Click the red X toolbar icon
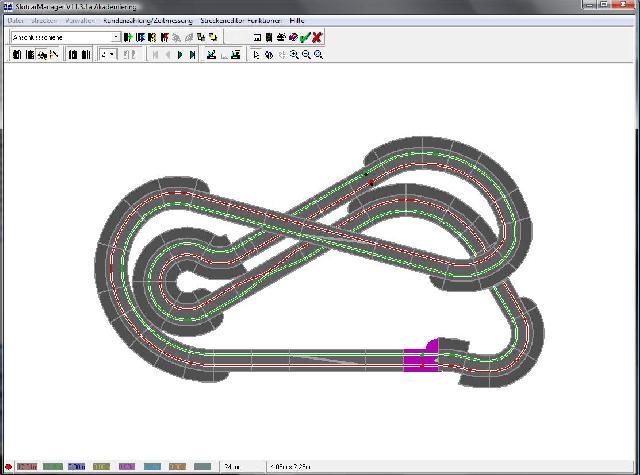 pyautogui.click(x=317, y=37)
